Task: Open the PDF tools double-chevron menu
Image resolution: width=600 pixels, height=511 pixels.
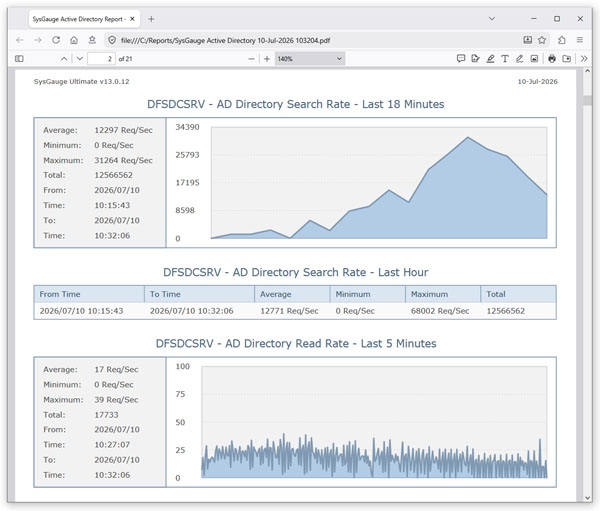Action: (584, 59)
